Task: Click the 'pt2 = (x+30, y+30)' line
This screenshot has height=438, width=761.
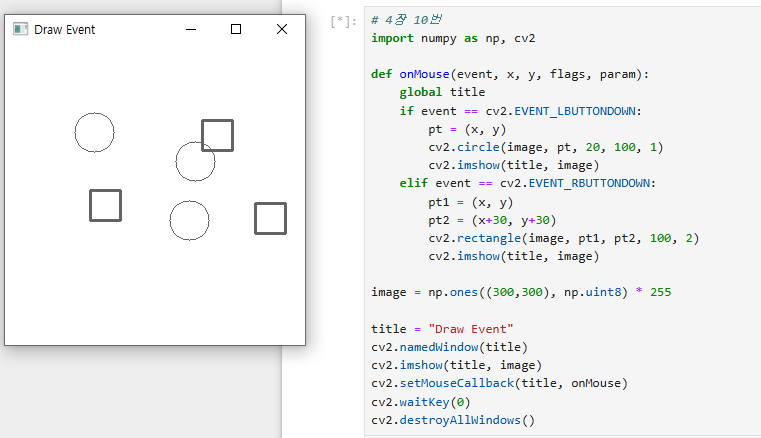Action: (492, 220)
